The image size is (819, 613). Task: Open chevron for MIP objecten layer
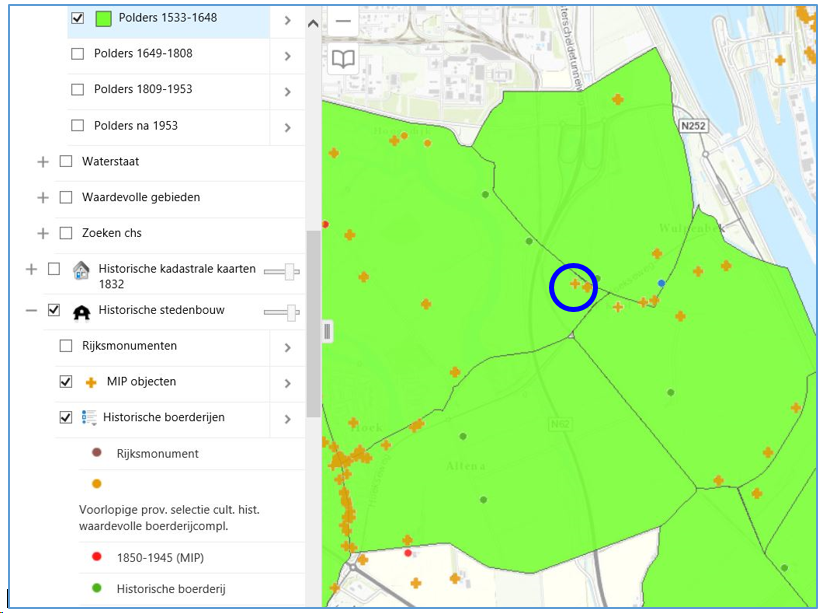(x=287, y=383)
